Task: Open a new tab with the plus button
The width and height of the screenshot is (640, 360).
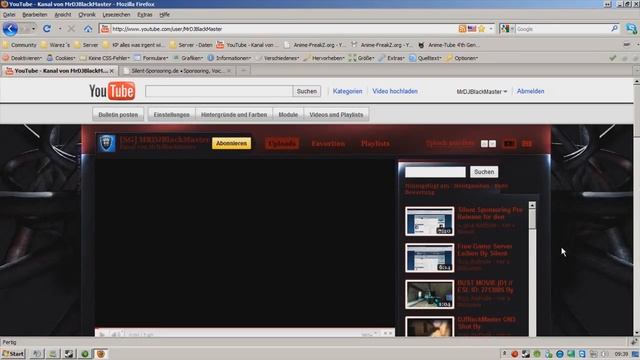Action: 243,71
